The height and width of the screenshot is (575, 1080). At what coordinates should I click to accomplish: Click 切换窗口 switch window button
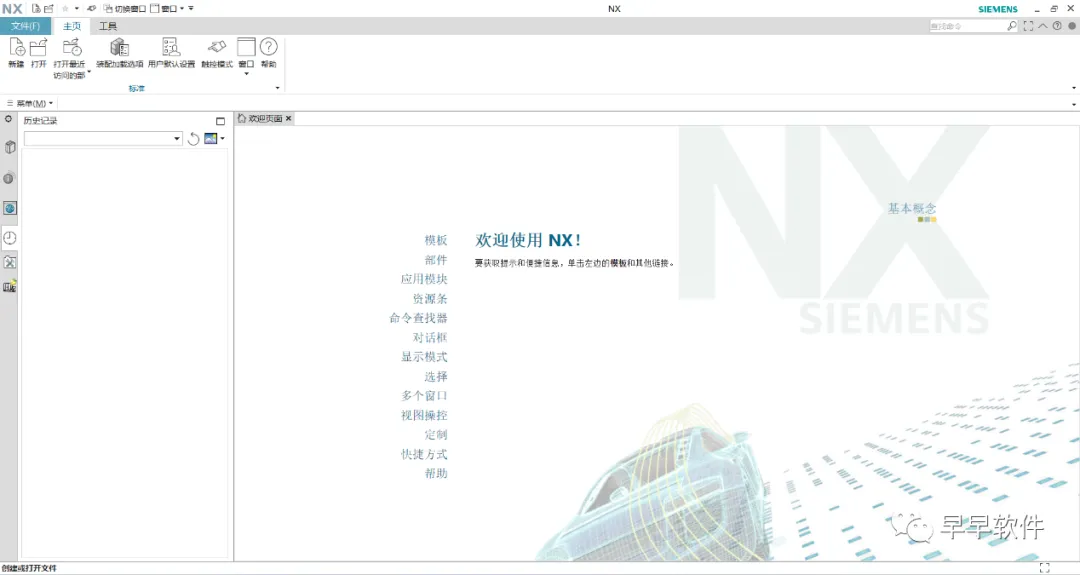point(125,9)
